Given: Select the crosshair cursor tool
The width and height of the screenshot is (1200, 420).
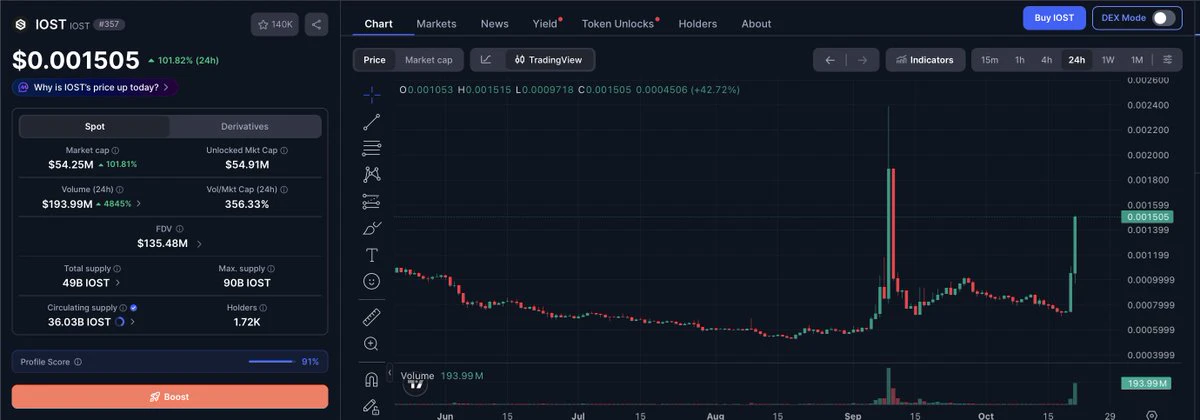Looking at the screenshot, I should 371,95.
